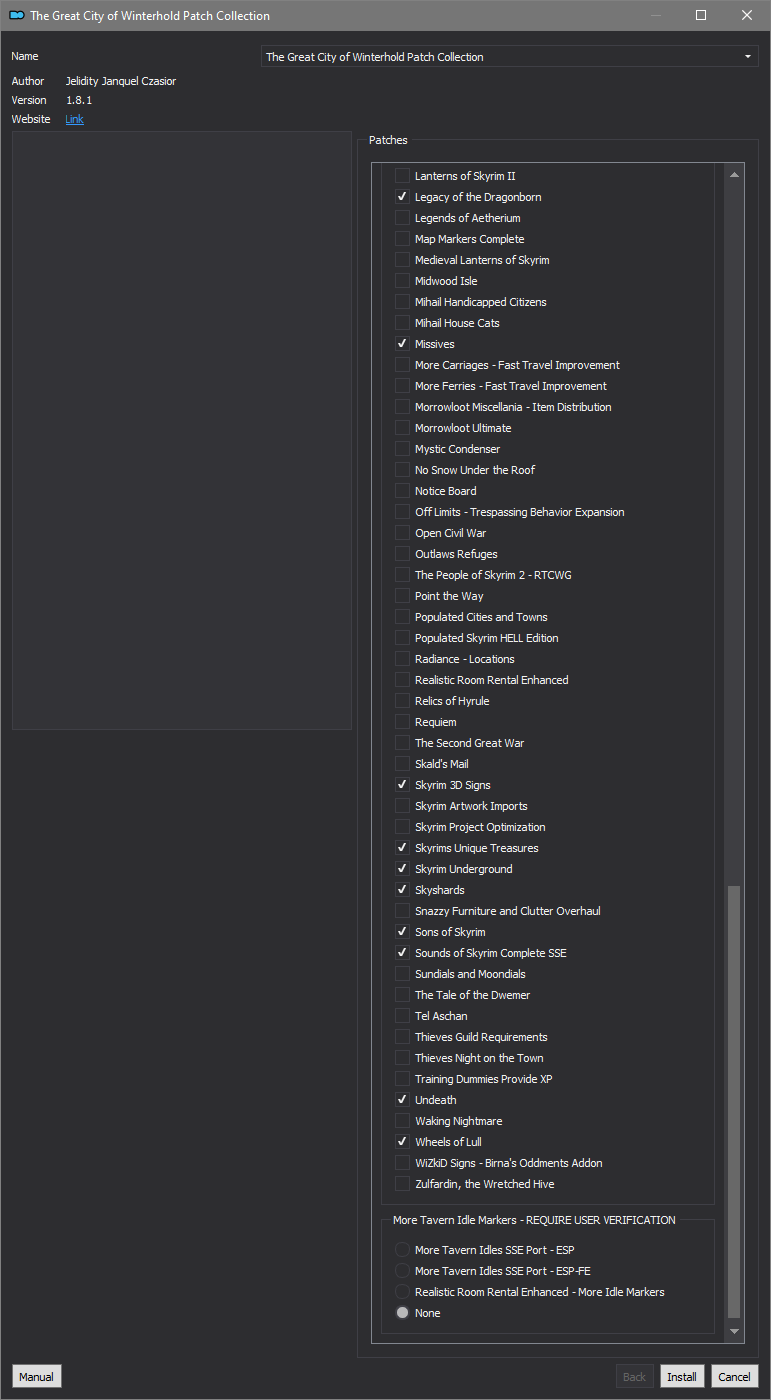Enable Realistic Room Rental Enhanced checkbox
The height and width of the screenshot is (1400, 771).
(402, 680)
